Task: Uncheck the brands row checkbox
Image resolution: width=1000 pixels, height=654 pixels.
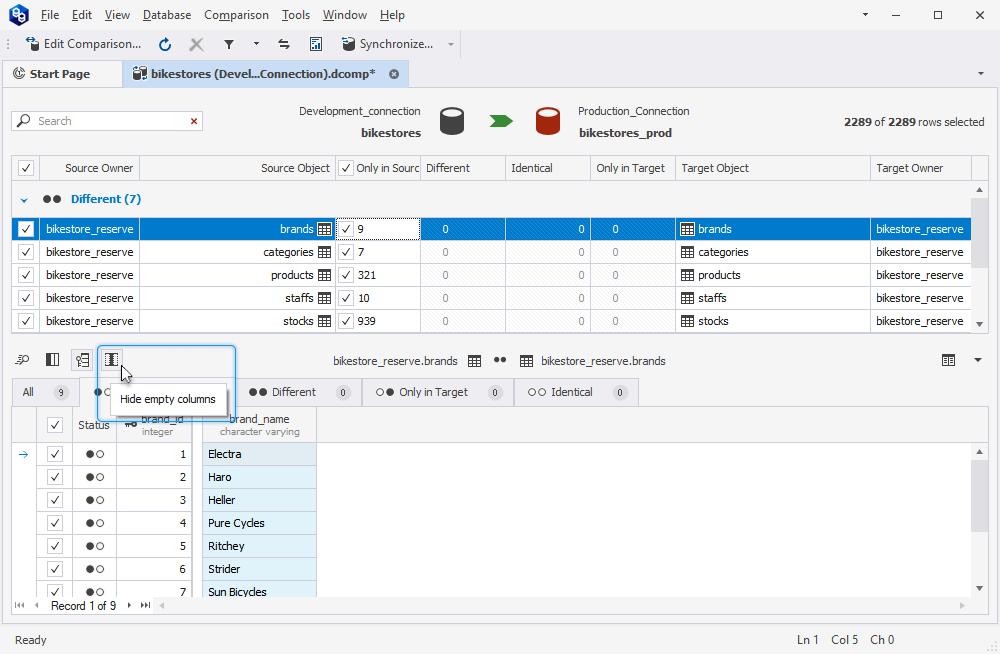Action: point(26,229)
